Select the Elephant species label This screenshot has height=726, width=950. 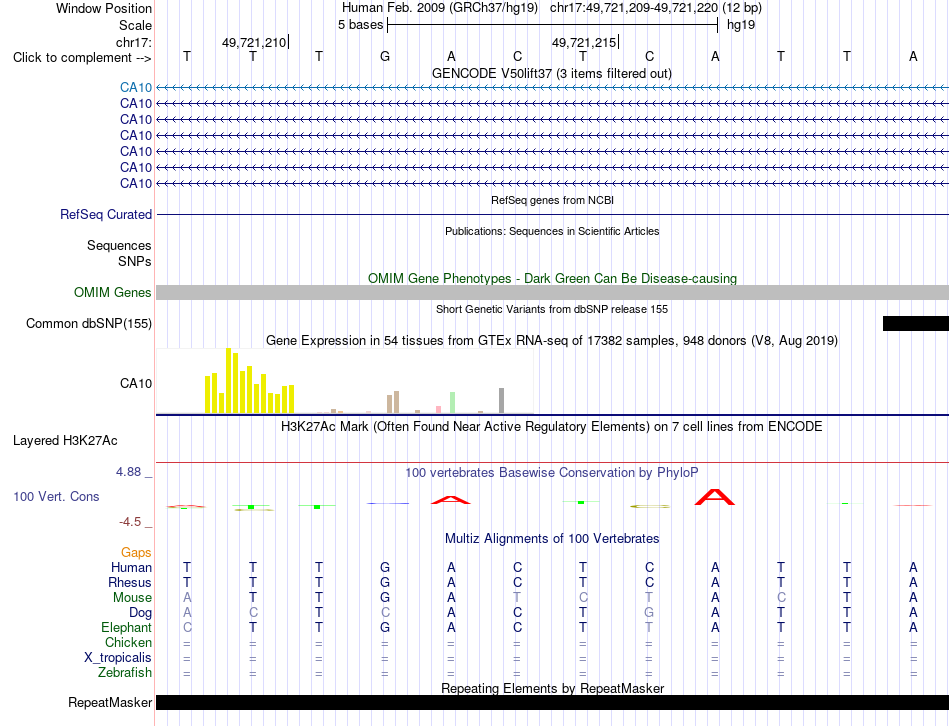[127, 628]
